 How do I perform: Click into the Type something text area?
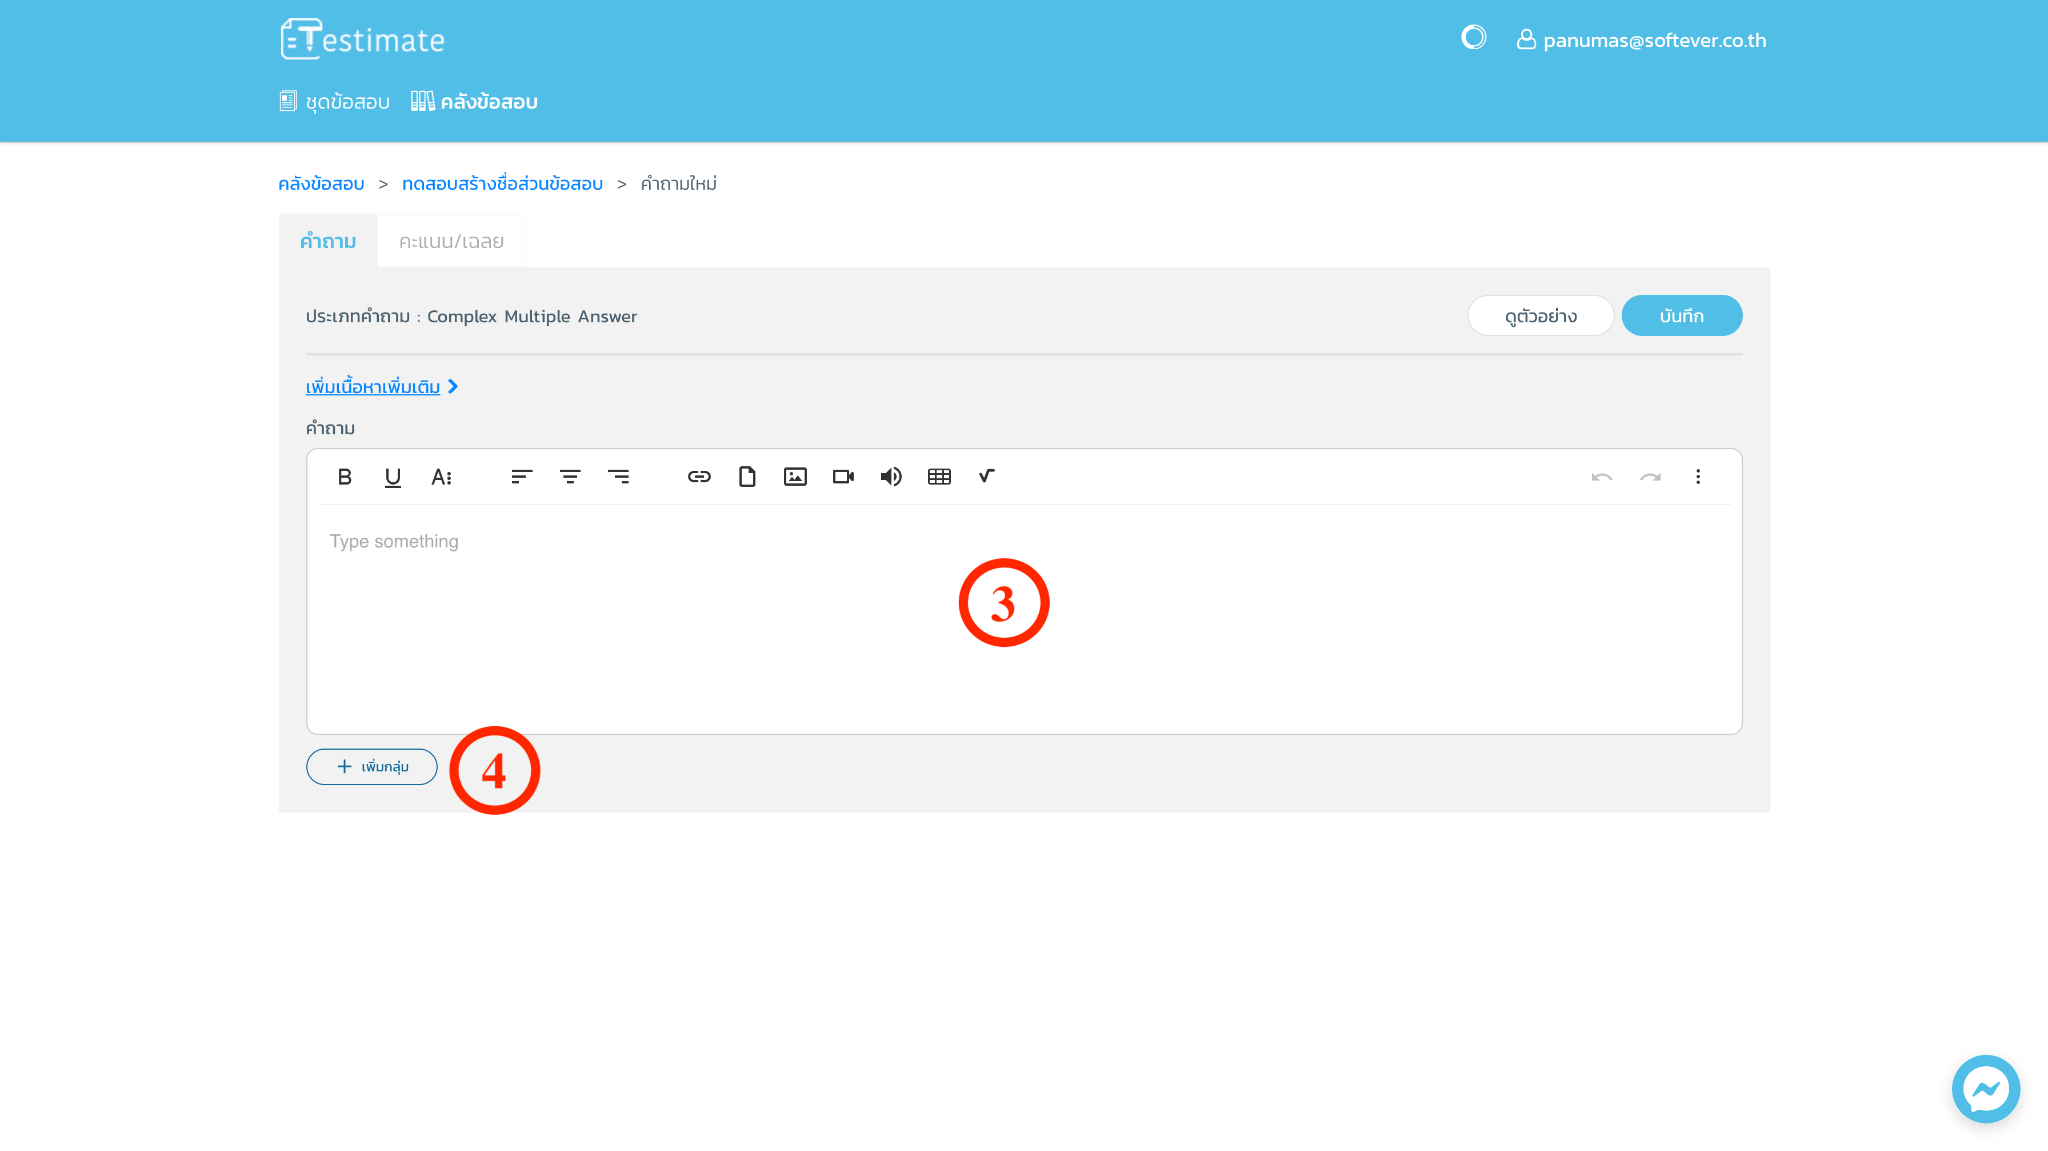pyautogui.click(x=1024, y=618)
